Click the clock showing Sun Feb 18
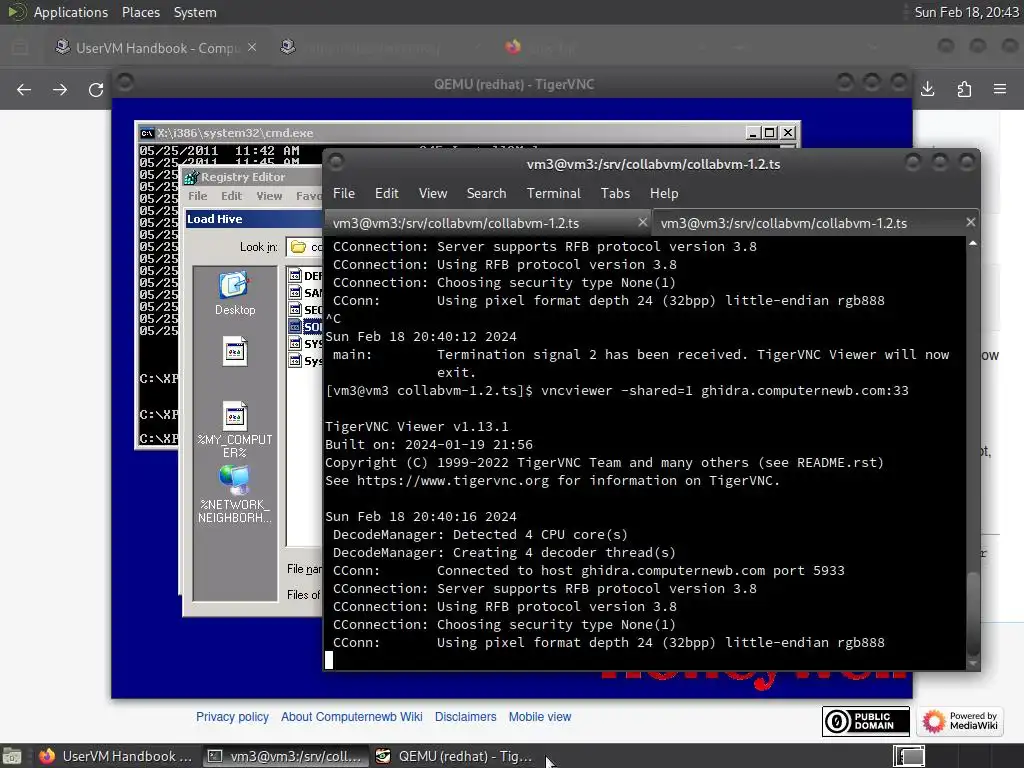Screen dimensions: 1024x768 (x=966, y=12)
